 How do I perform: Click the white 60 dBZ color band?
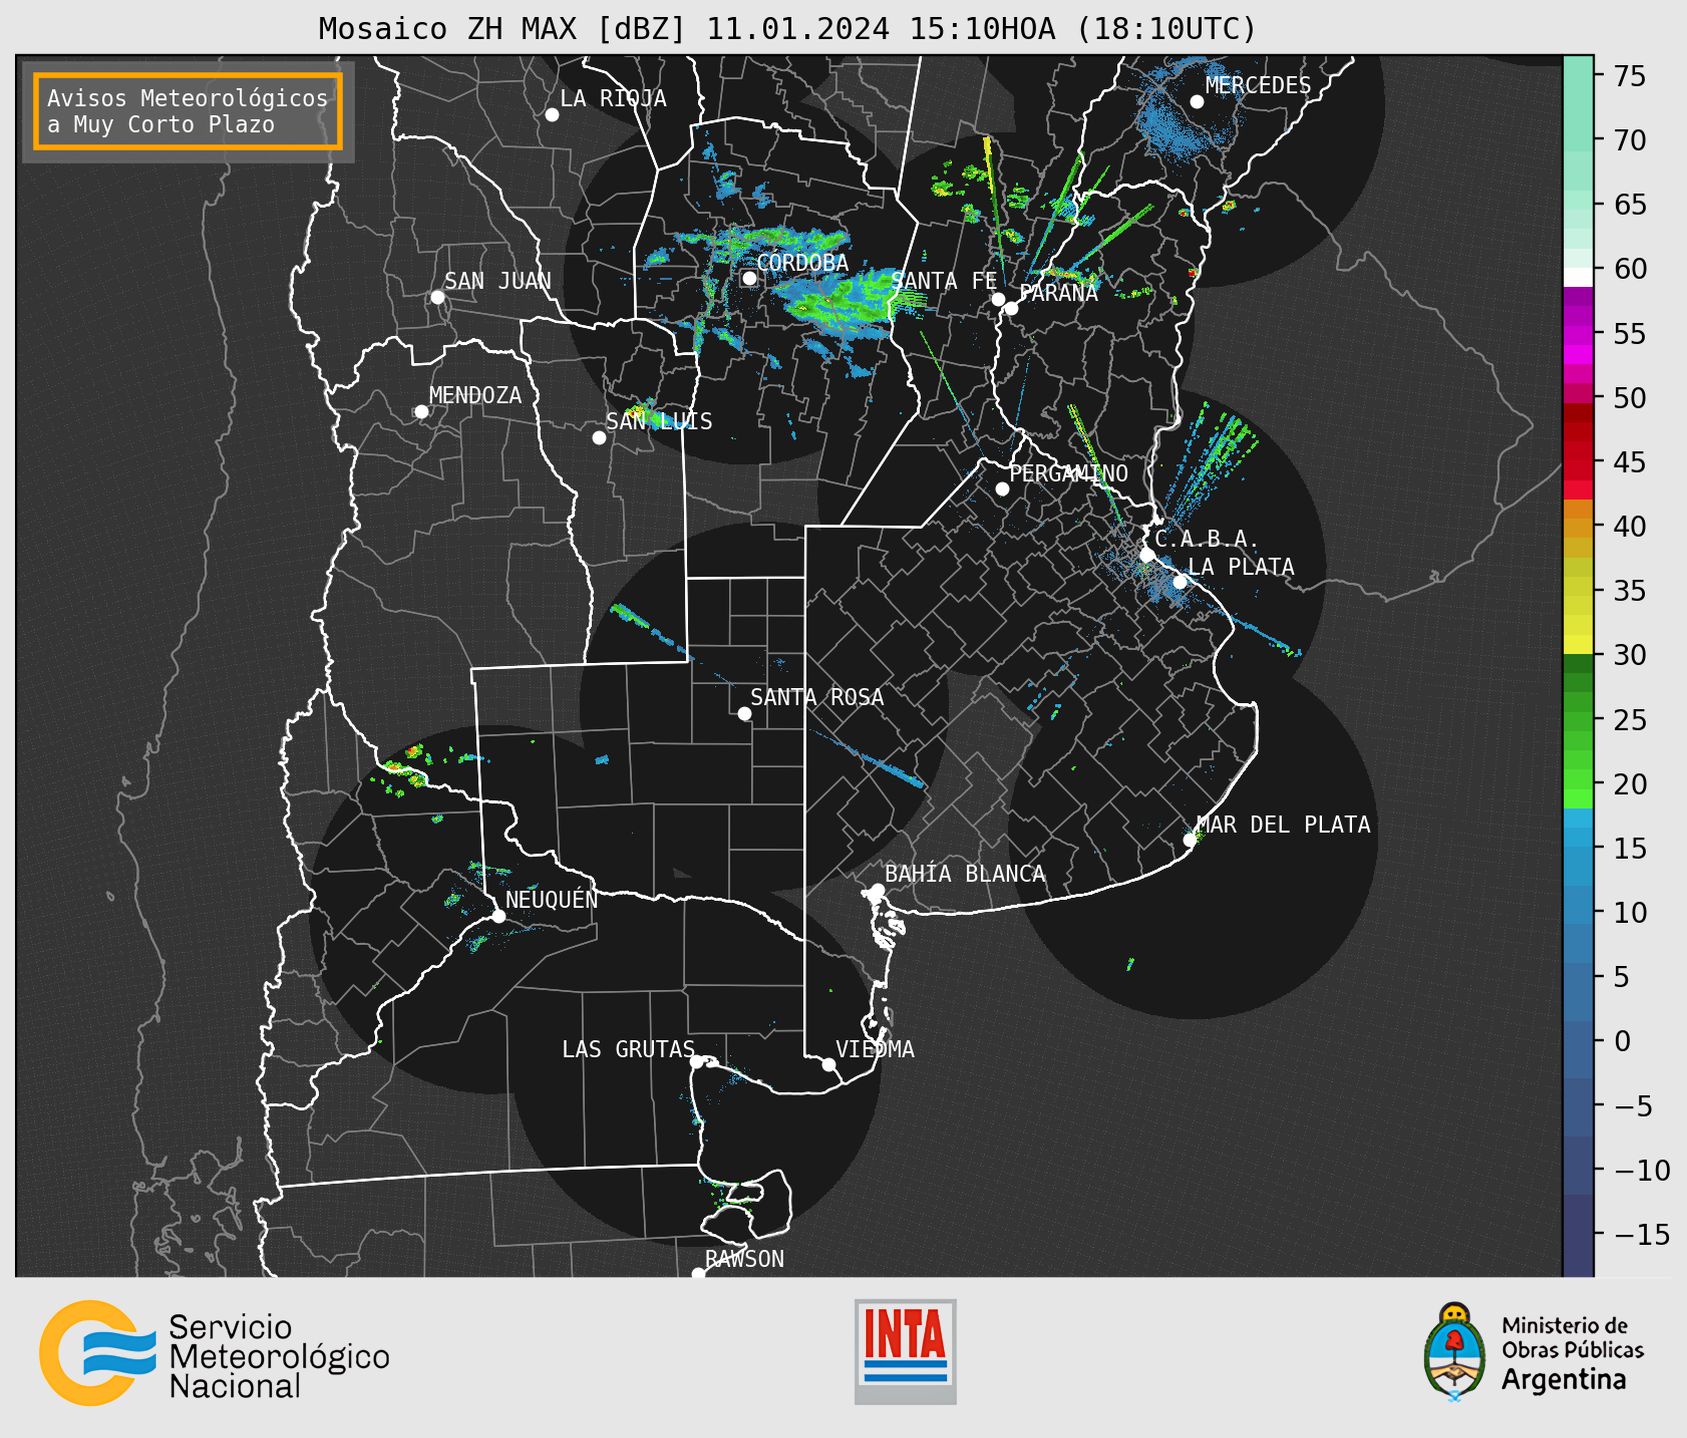(x=1578, y=277)
